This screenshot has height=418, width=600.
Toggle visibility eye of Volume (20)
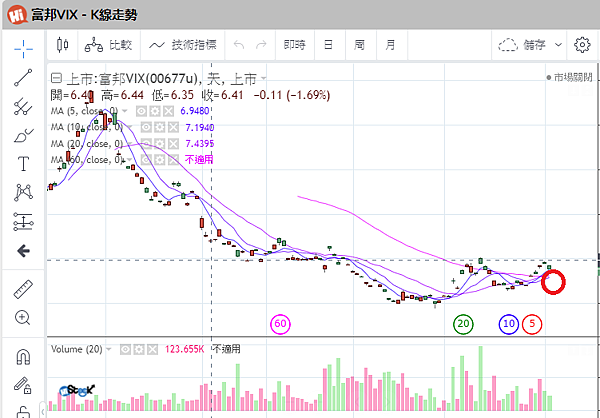pyautogui.click(x=125, y=349)
